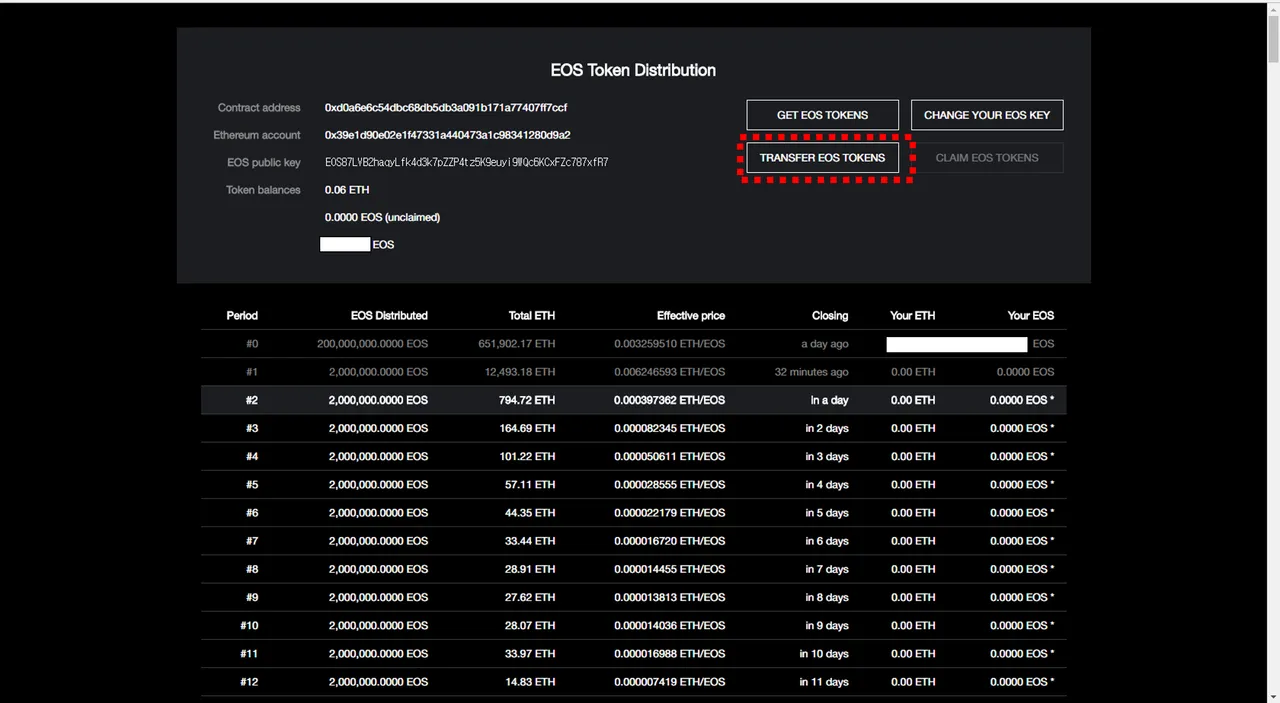Click the GET EOS TOKENS button
Screen dimensions: 1280x703
[x=822, y=115]
